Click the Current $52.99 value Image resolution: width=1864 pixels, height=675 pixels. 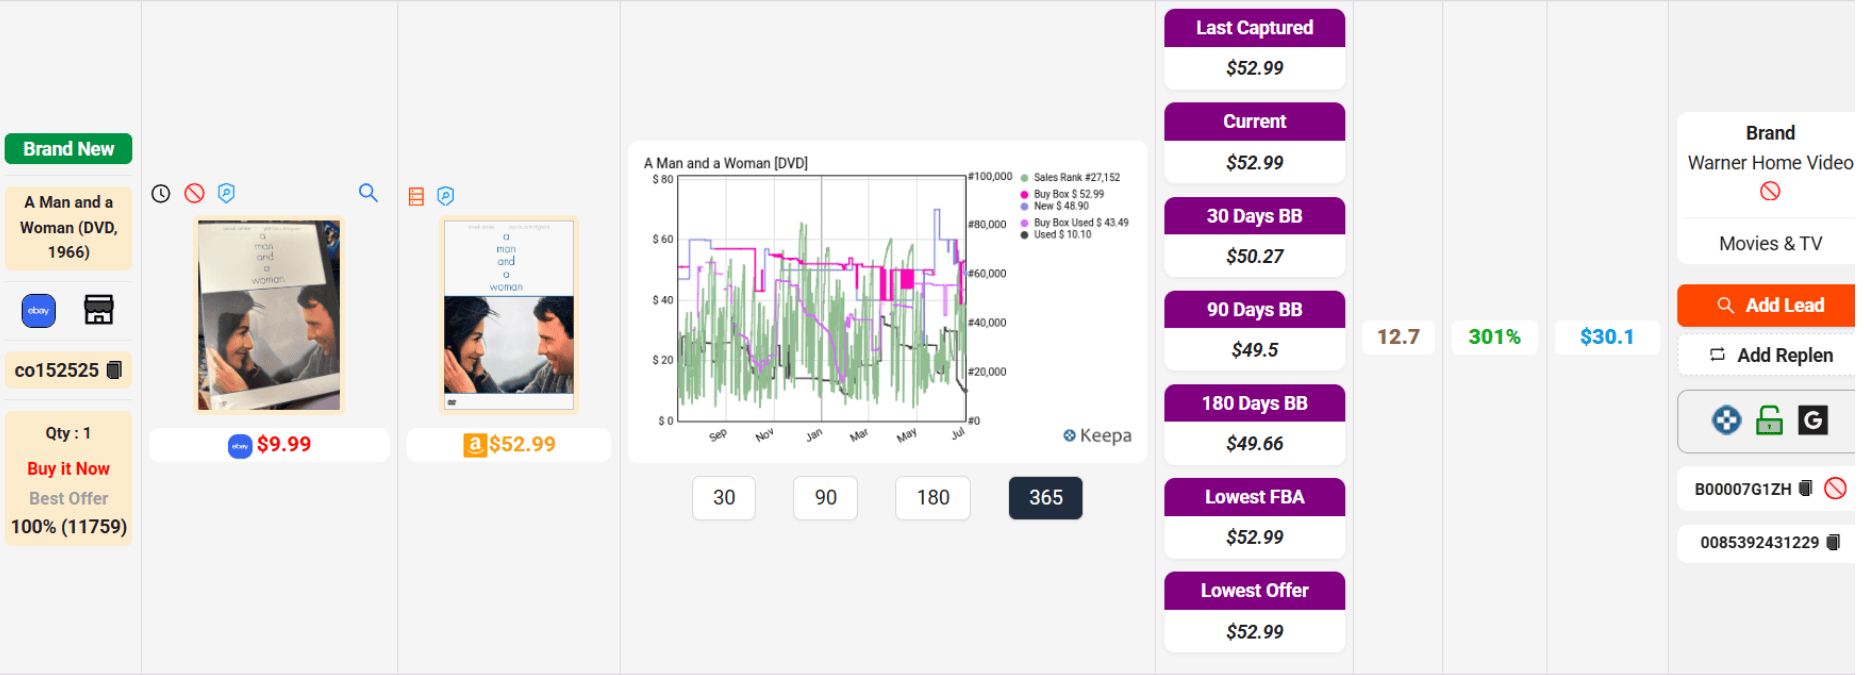click(x=1255, y=162)
